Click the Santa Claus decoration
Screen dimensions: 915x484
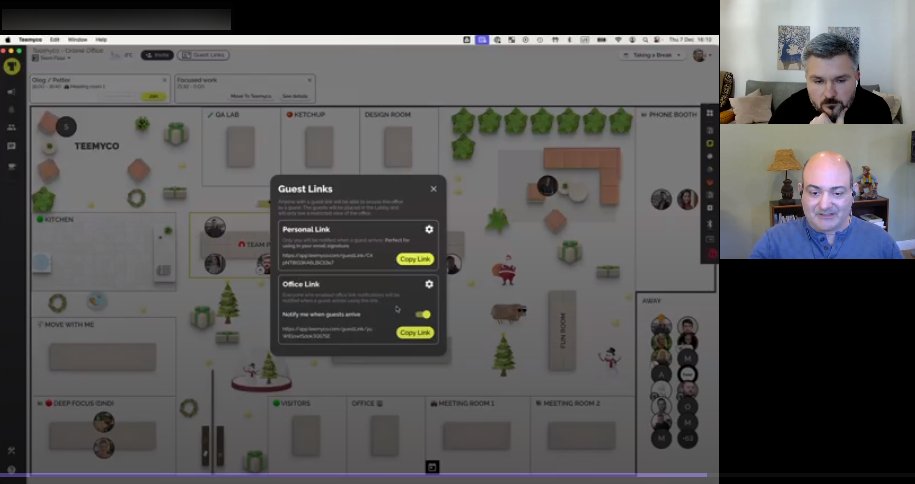tap(505, 271)
